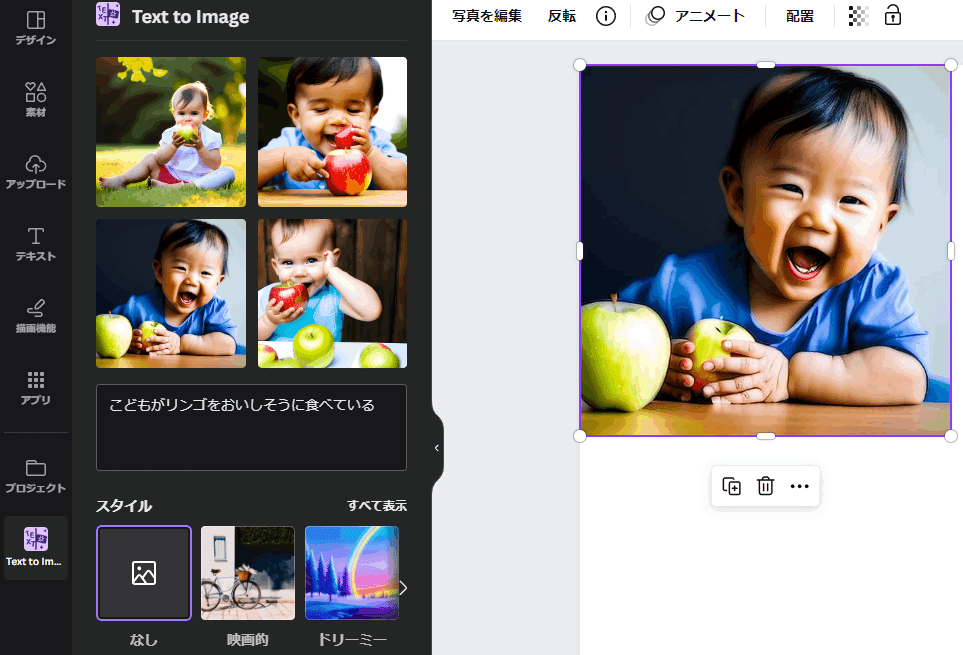Collapse the side panel with arrow handle

click(x=437, y=448)
